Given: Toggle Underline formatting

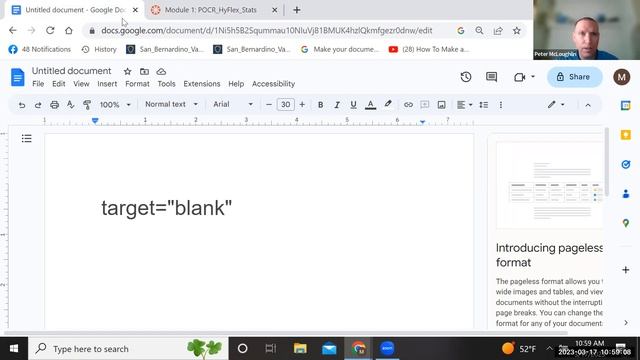Looking at the screenshot, I should (x=353, y=105).
